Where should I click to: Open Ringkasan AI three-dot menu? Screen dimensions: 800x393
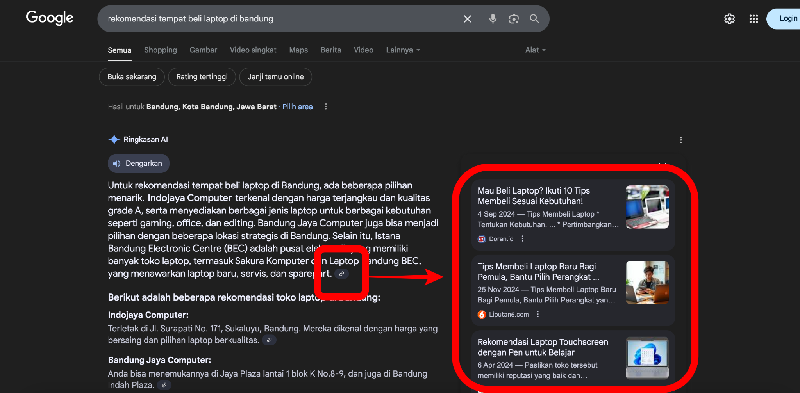[x=681, y=140]
